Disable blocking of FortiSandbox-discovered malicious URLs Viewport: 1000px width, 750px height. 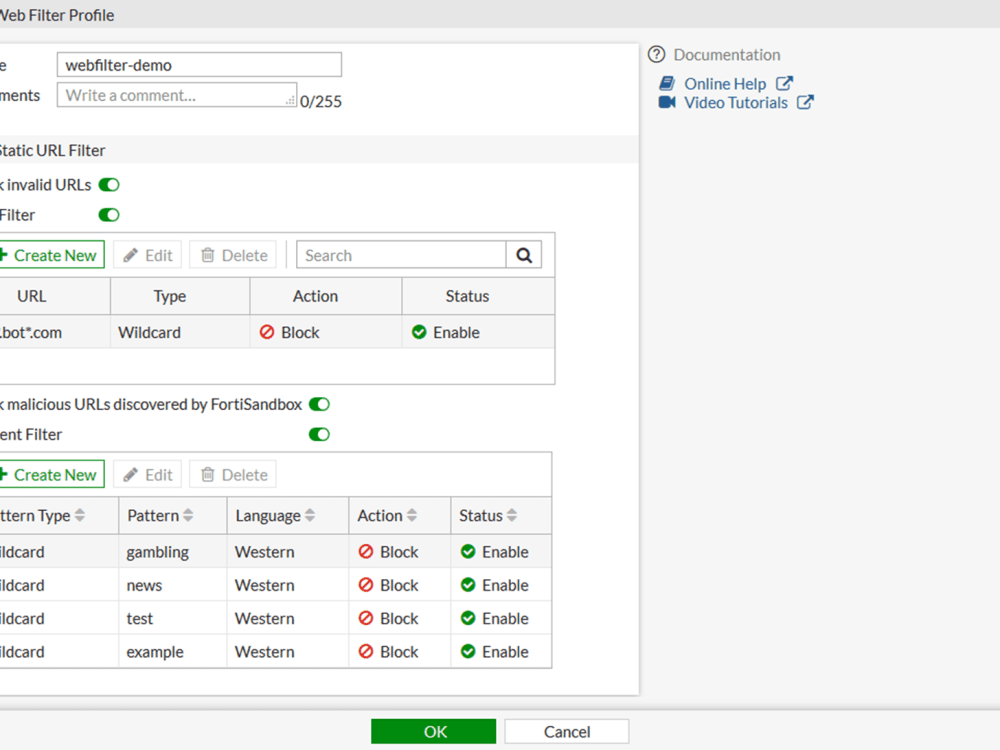coord(318,404)
